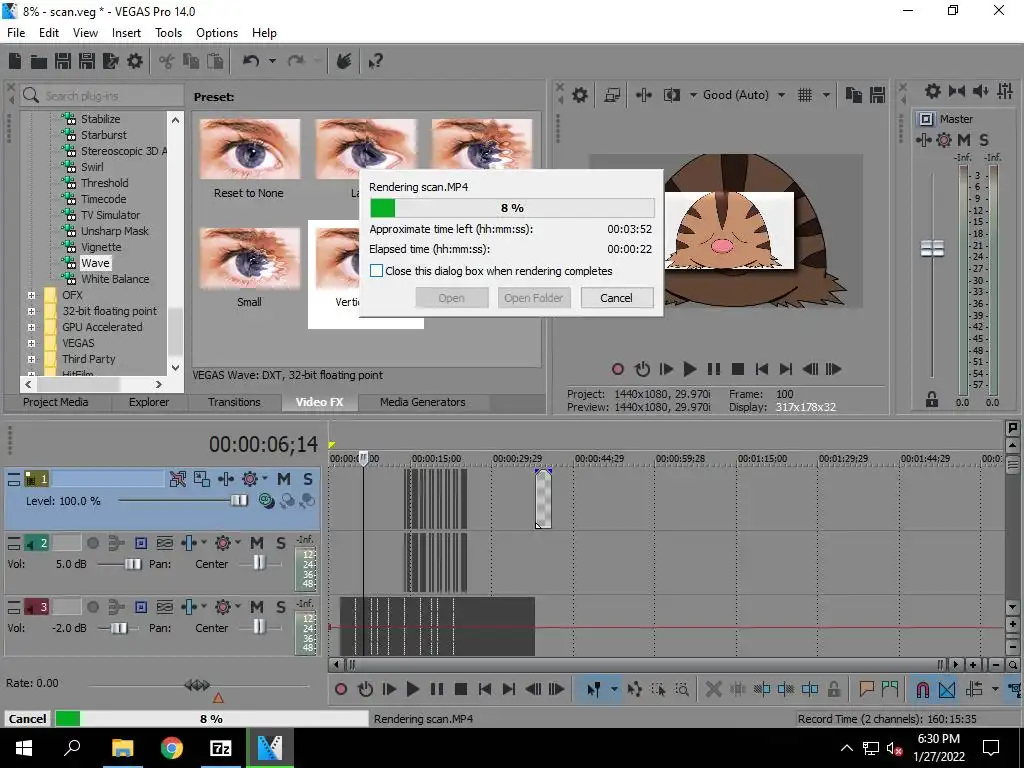Save snapshot to file icon in preview
1024x768 pixels.
click(x=878, y=95)
